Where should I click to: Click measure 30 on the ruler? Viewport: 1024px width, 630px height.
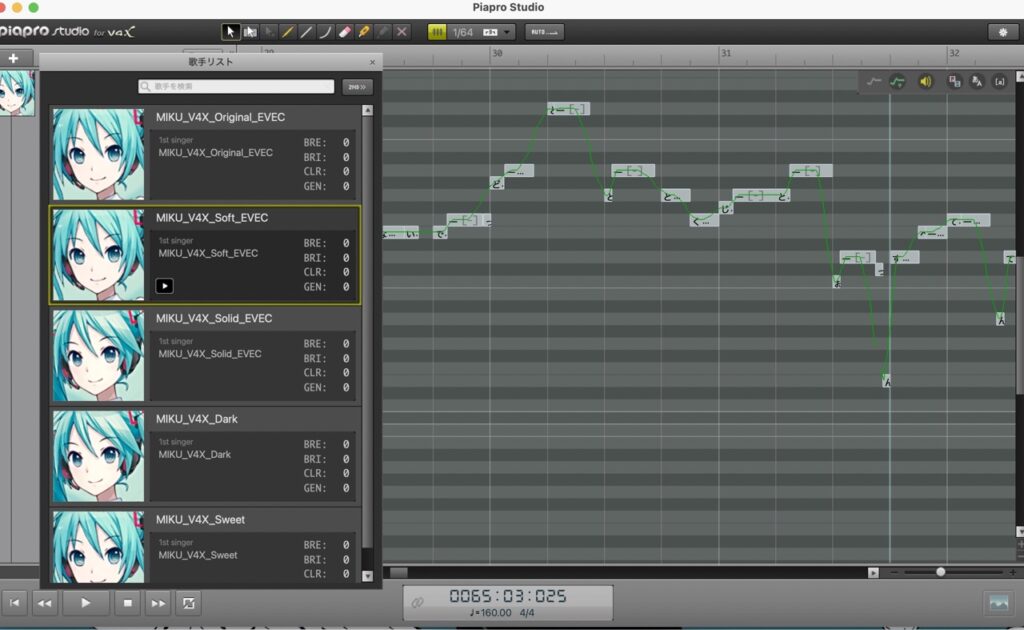497,53
